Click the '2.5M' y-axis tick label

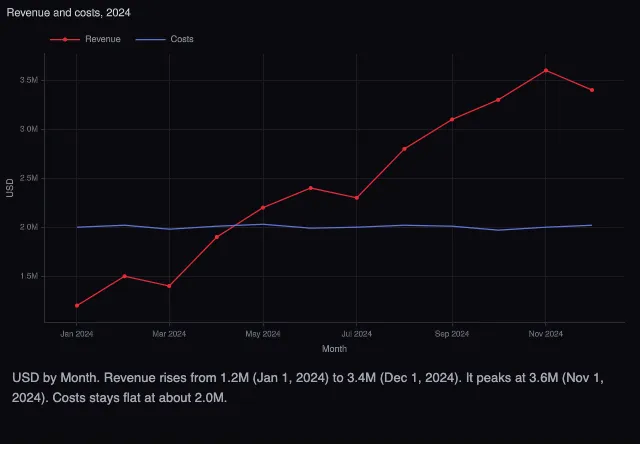click(29, 178)
